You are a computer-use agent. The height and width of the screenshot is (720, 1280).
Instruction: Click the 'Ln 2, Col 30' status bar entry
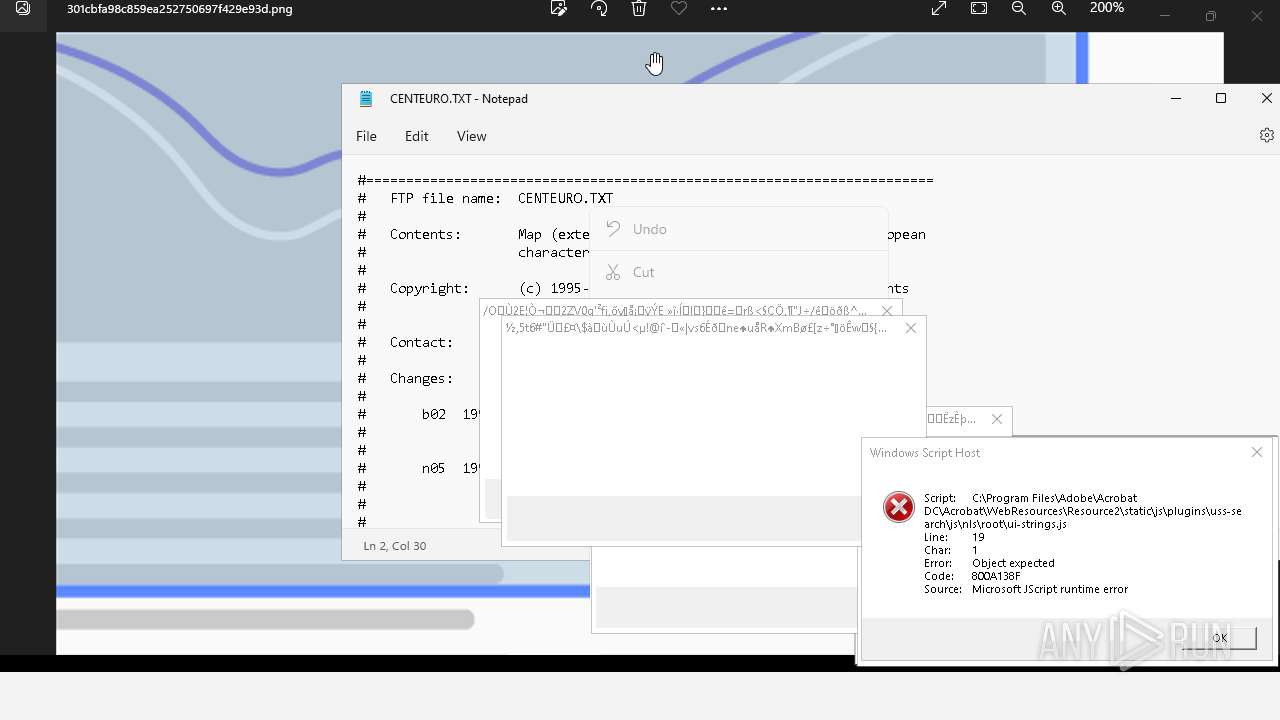[x=395, y=546]
